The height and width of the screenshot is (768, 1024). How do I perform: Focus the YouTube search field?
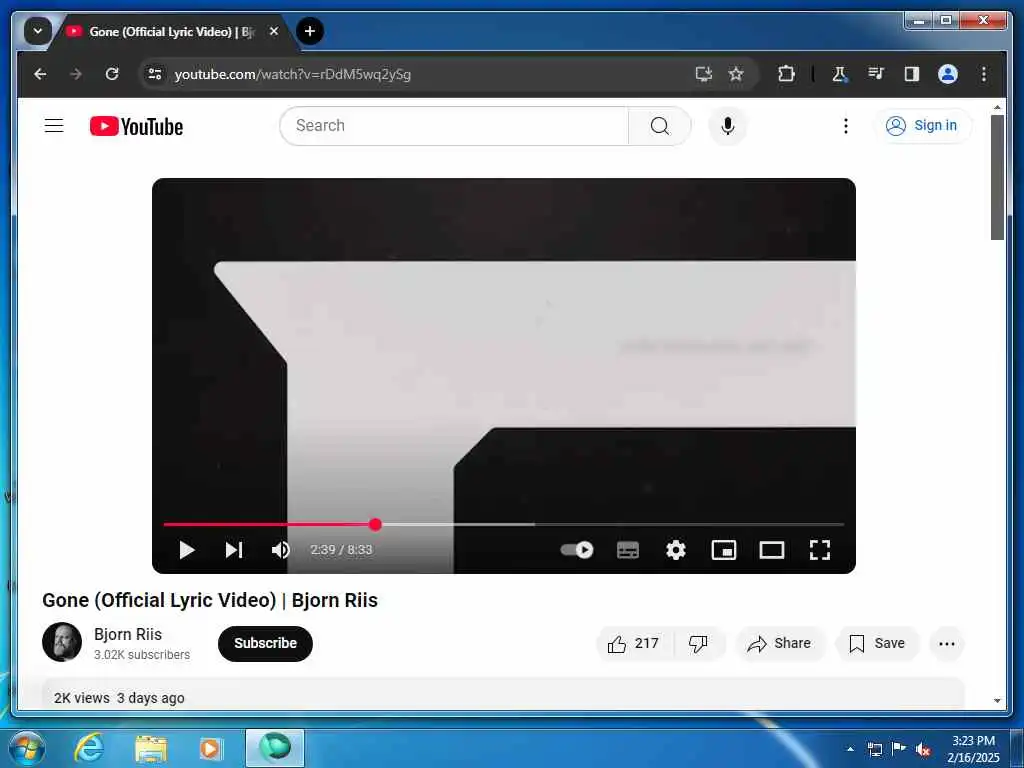pos(455,125)
